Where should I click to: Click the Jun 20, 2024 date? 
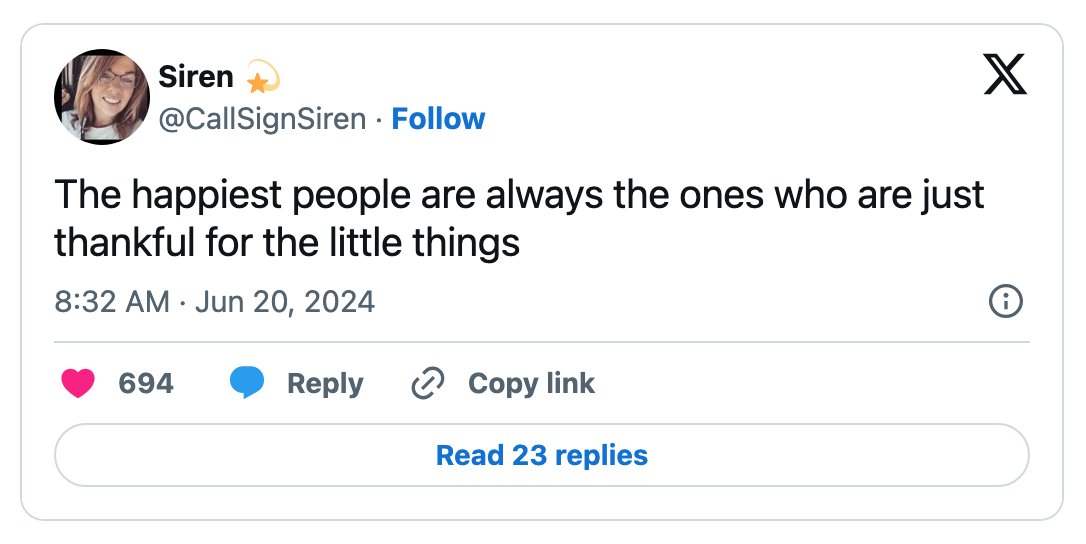(x=285, y=302)
